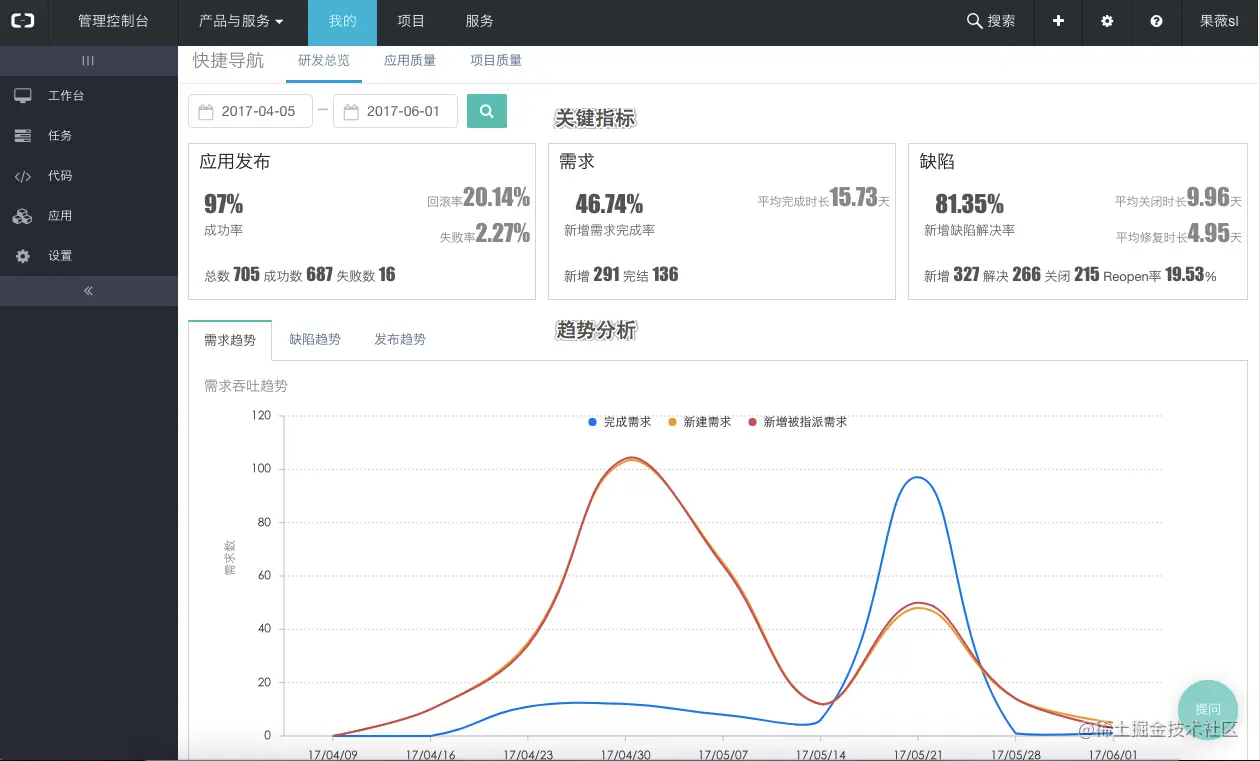Screen dimensions: 1260x761
Task: Click the 46.74% completion rate value
Action: click(609, 205)
